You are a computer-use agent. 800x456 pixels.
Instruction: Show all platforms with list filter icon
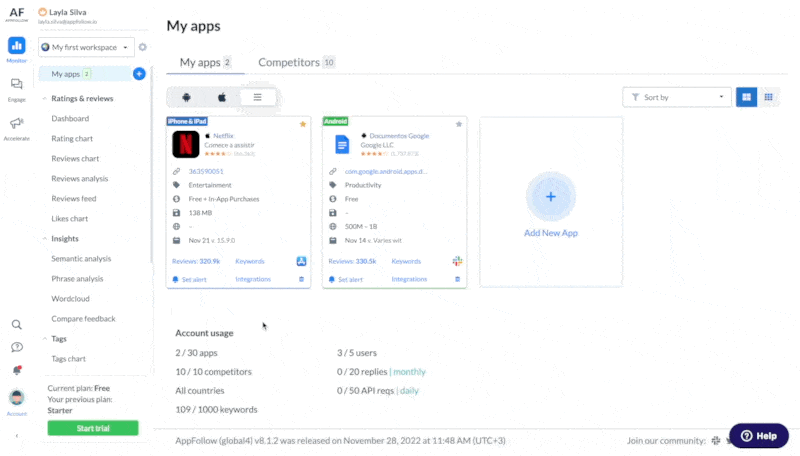coord(258,97)
